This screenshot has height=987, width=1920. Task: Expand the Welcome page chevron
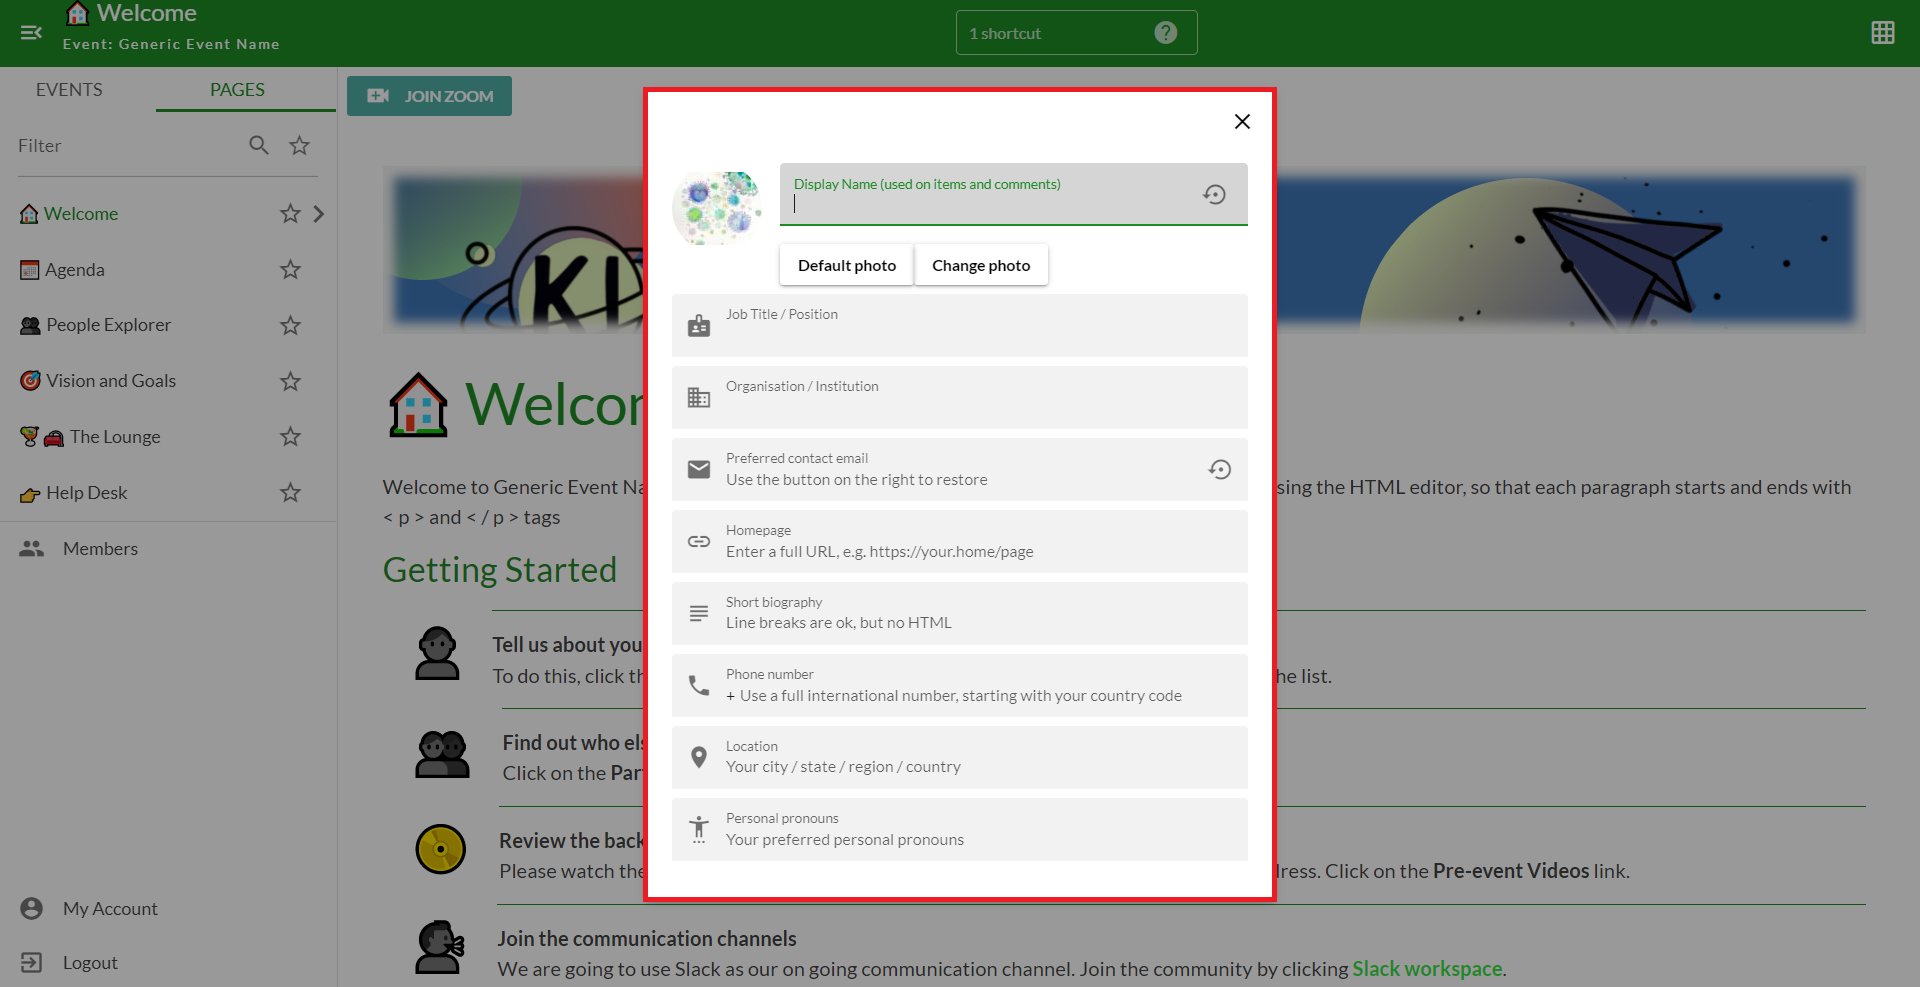[x=319, y=214]
